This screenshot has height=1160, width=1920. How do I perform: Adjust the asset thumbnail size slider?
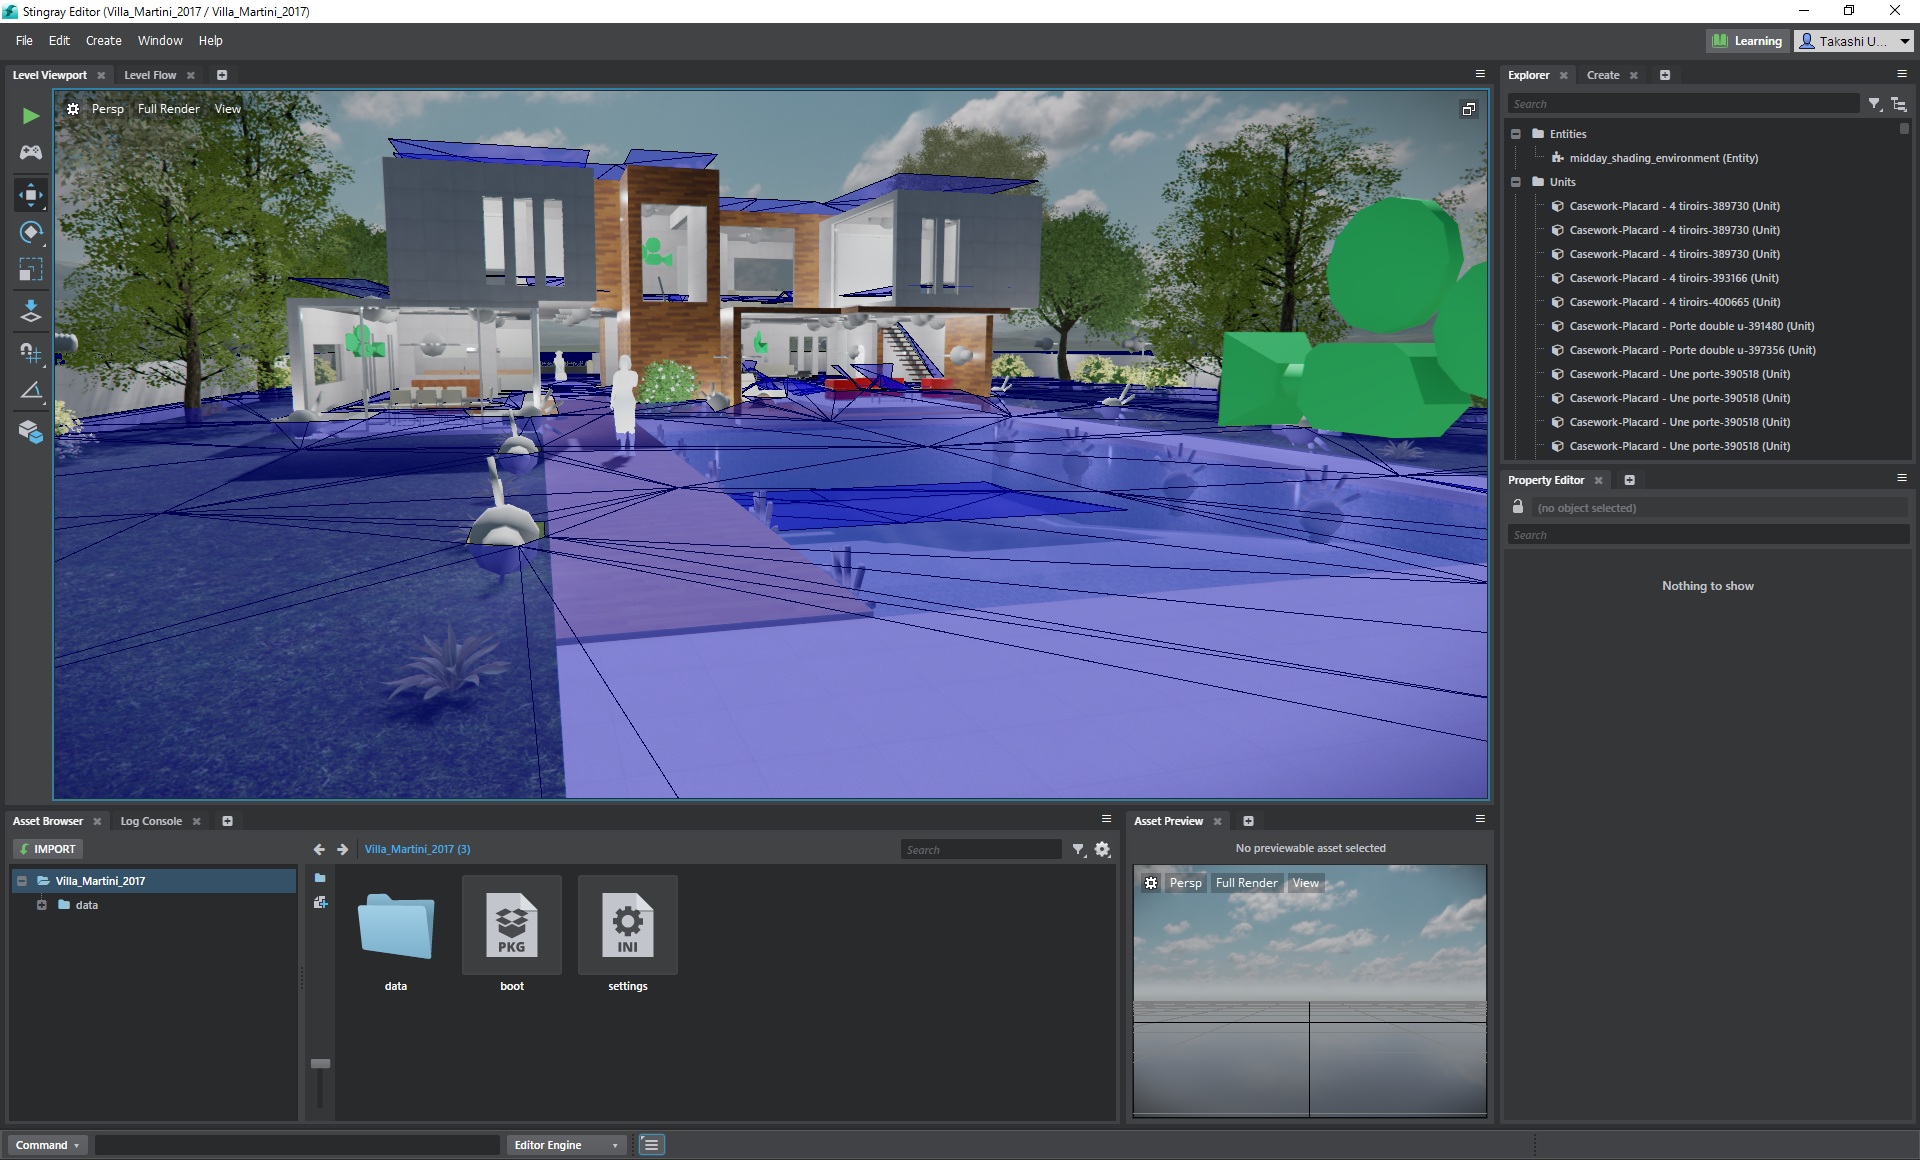320,1063
